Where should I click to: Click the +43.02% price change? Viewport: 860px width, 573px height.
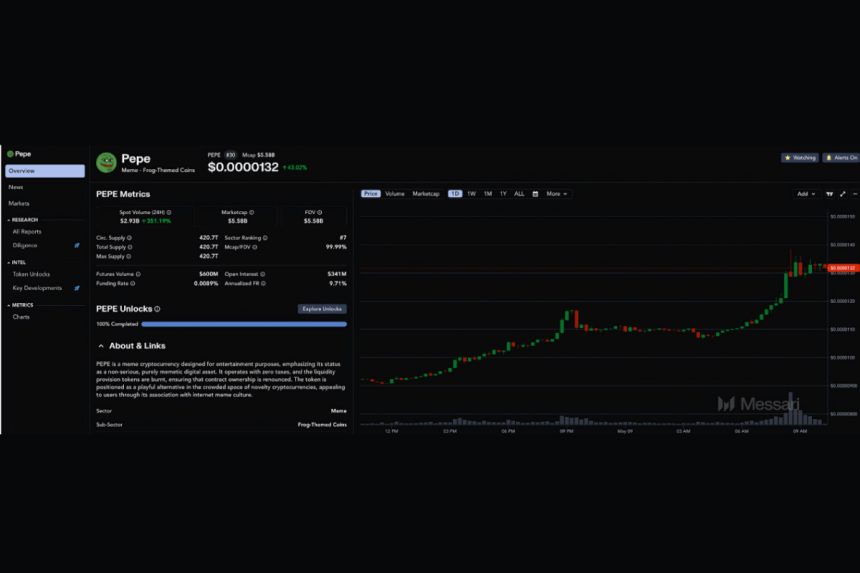295,168
